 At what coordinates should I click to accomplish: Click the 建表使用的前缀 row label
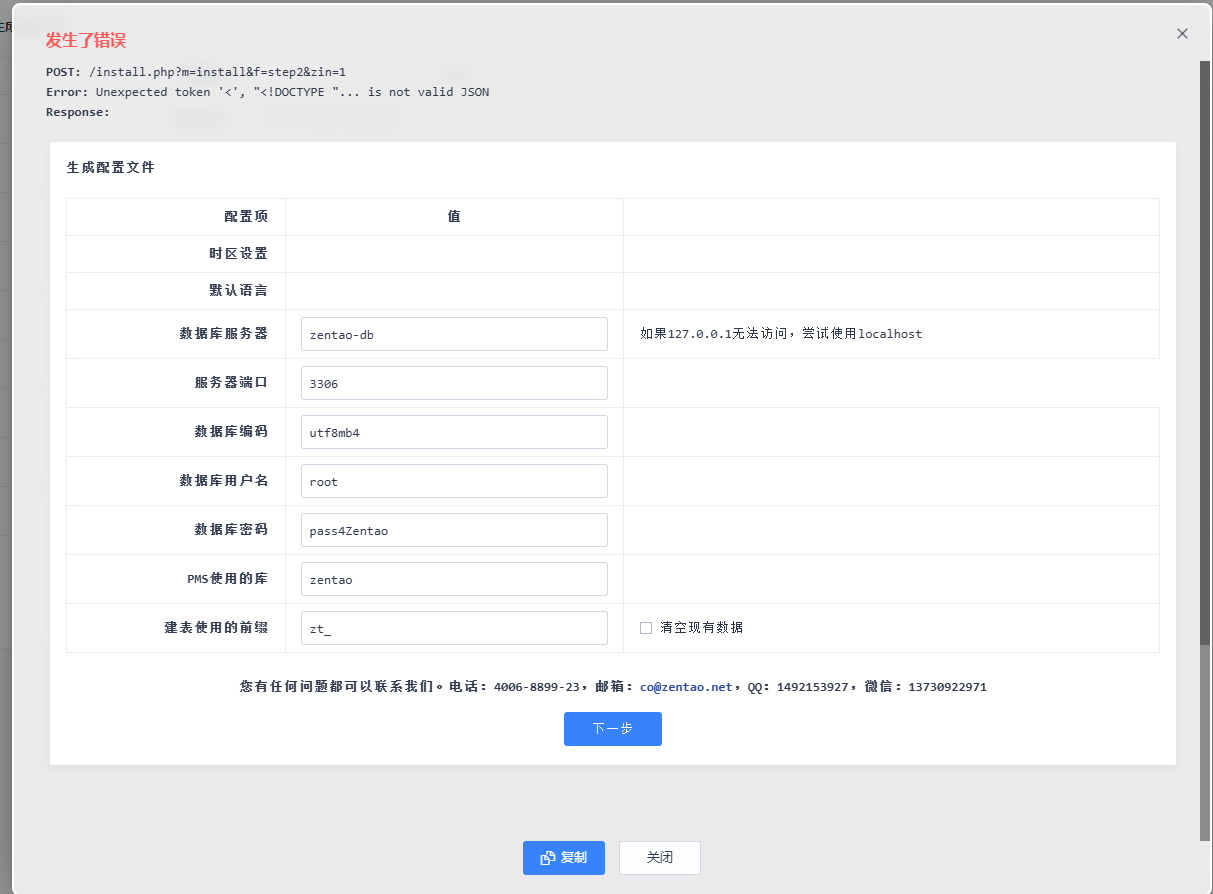coord(217,628)
